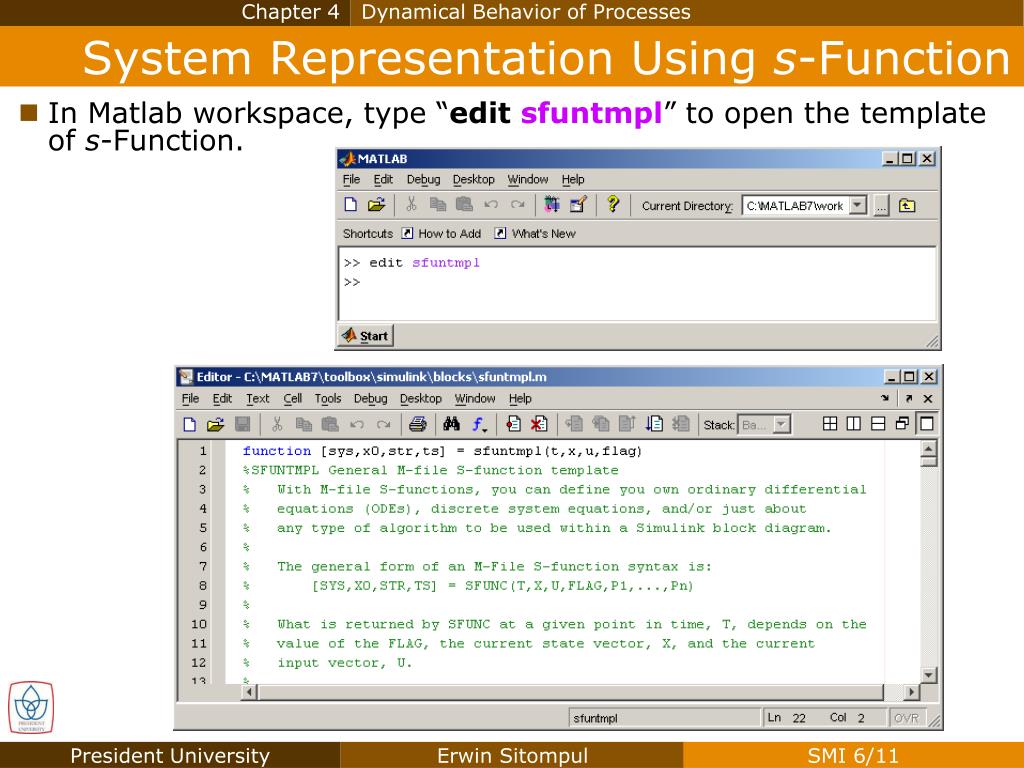Click Editor undock arrow icon
1024x768 pixels.
[908, 398]
